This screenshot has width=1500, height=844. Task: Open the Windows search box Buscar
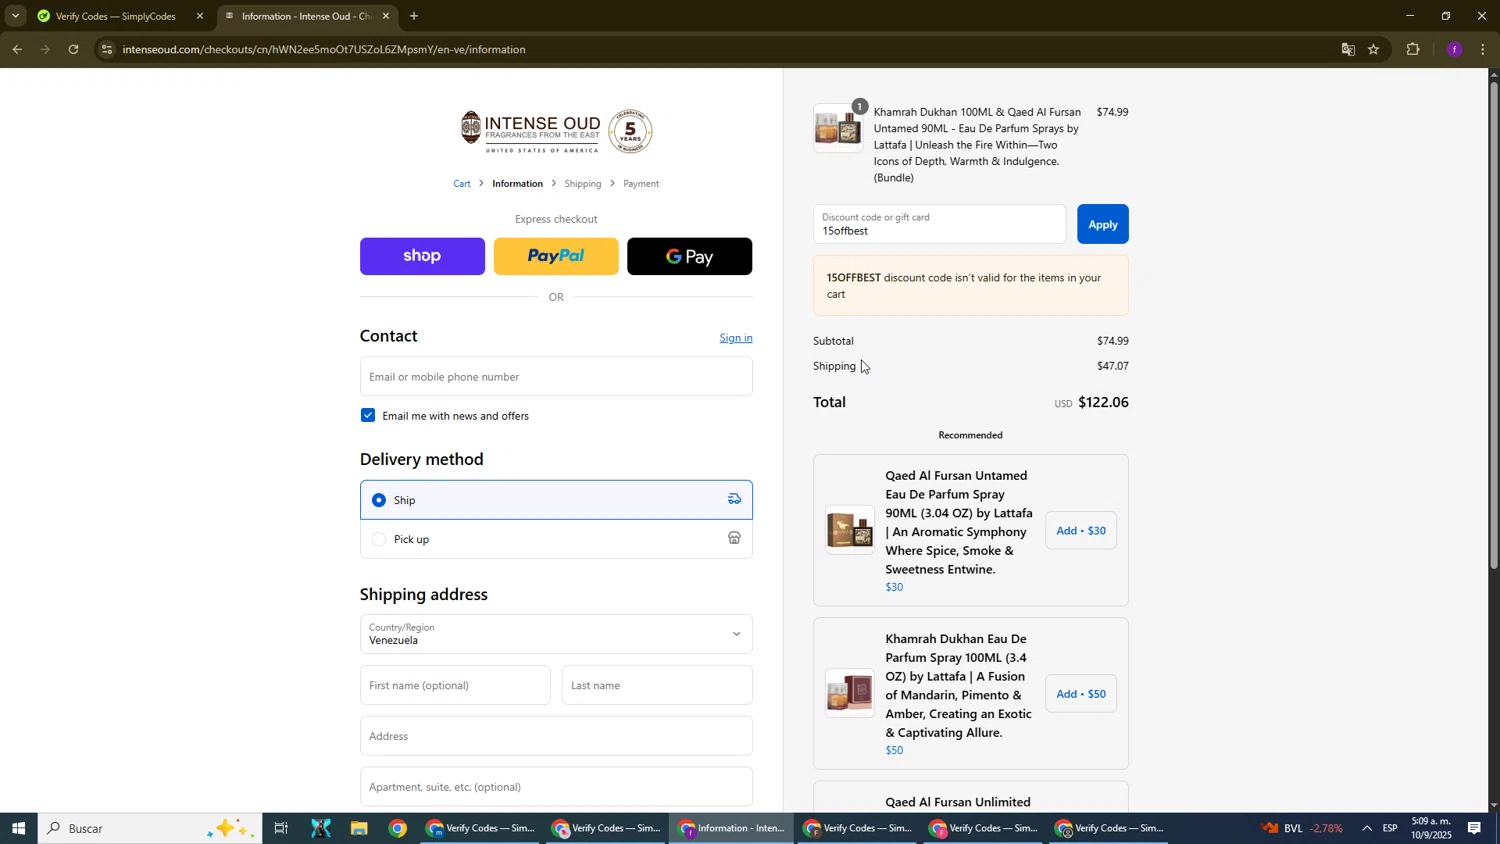[150, 828]
